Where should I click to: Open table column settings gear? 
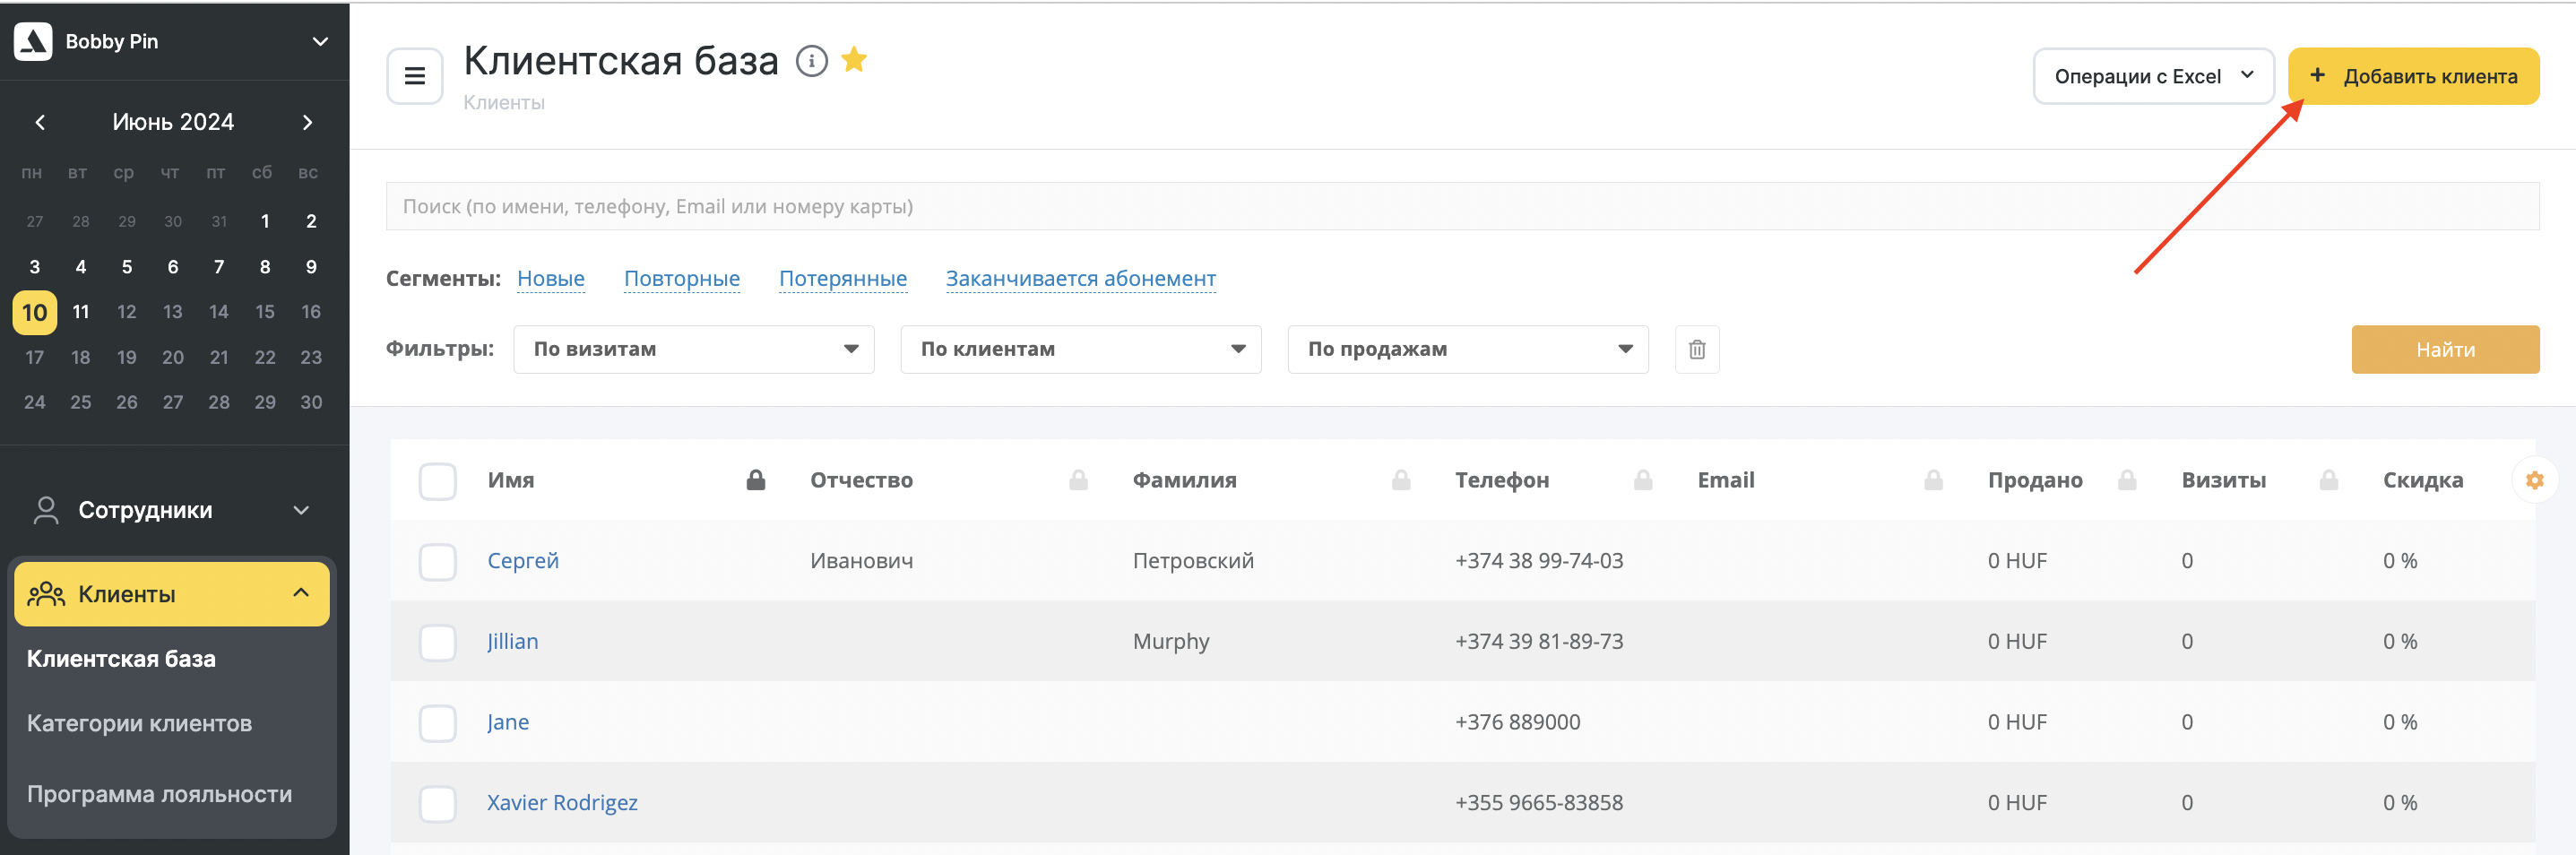click(2534, 480)
